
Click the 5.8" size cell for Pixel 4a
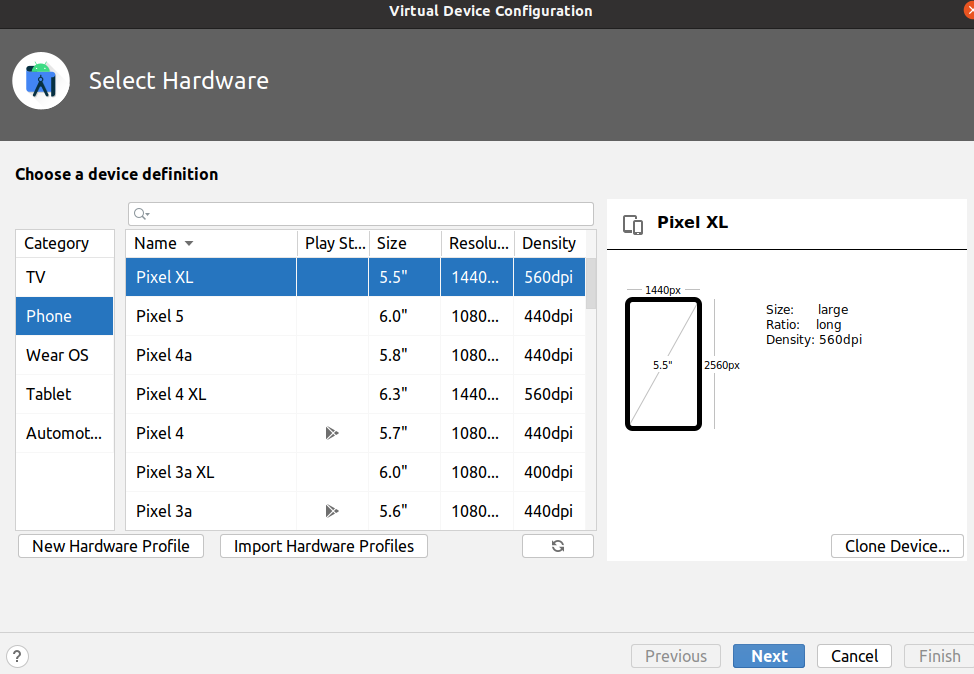click(x=404, y=355)
